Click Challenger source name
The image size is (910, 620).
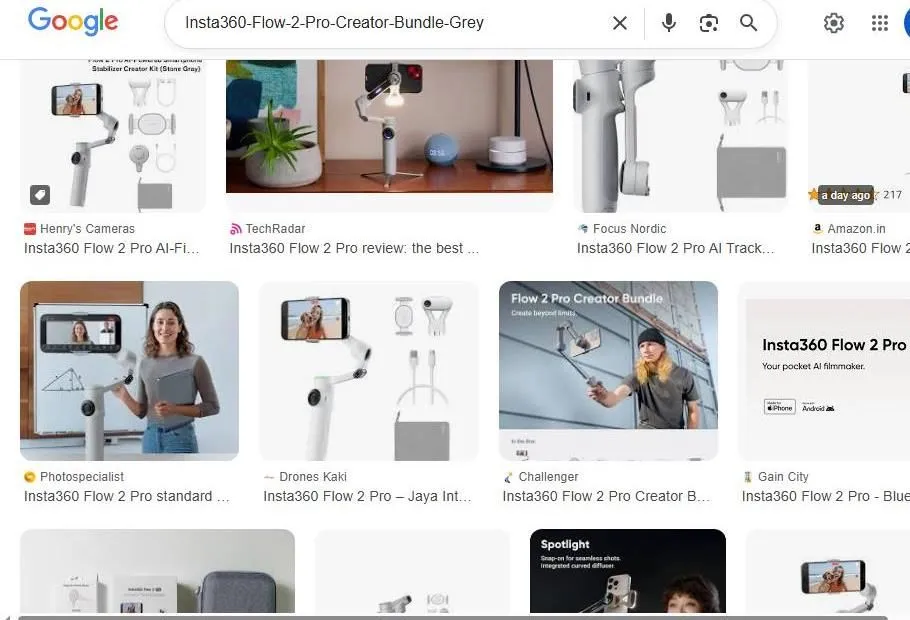(x=548, y=477)
